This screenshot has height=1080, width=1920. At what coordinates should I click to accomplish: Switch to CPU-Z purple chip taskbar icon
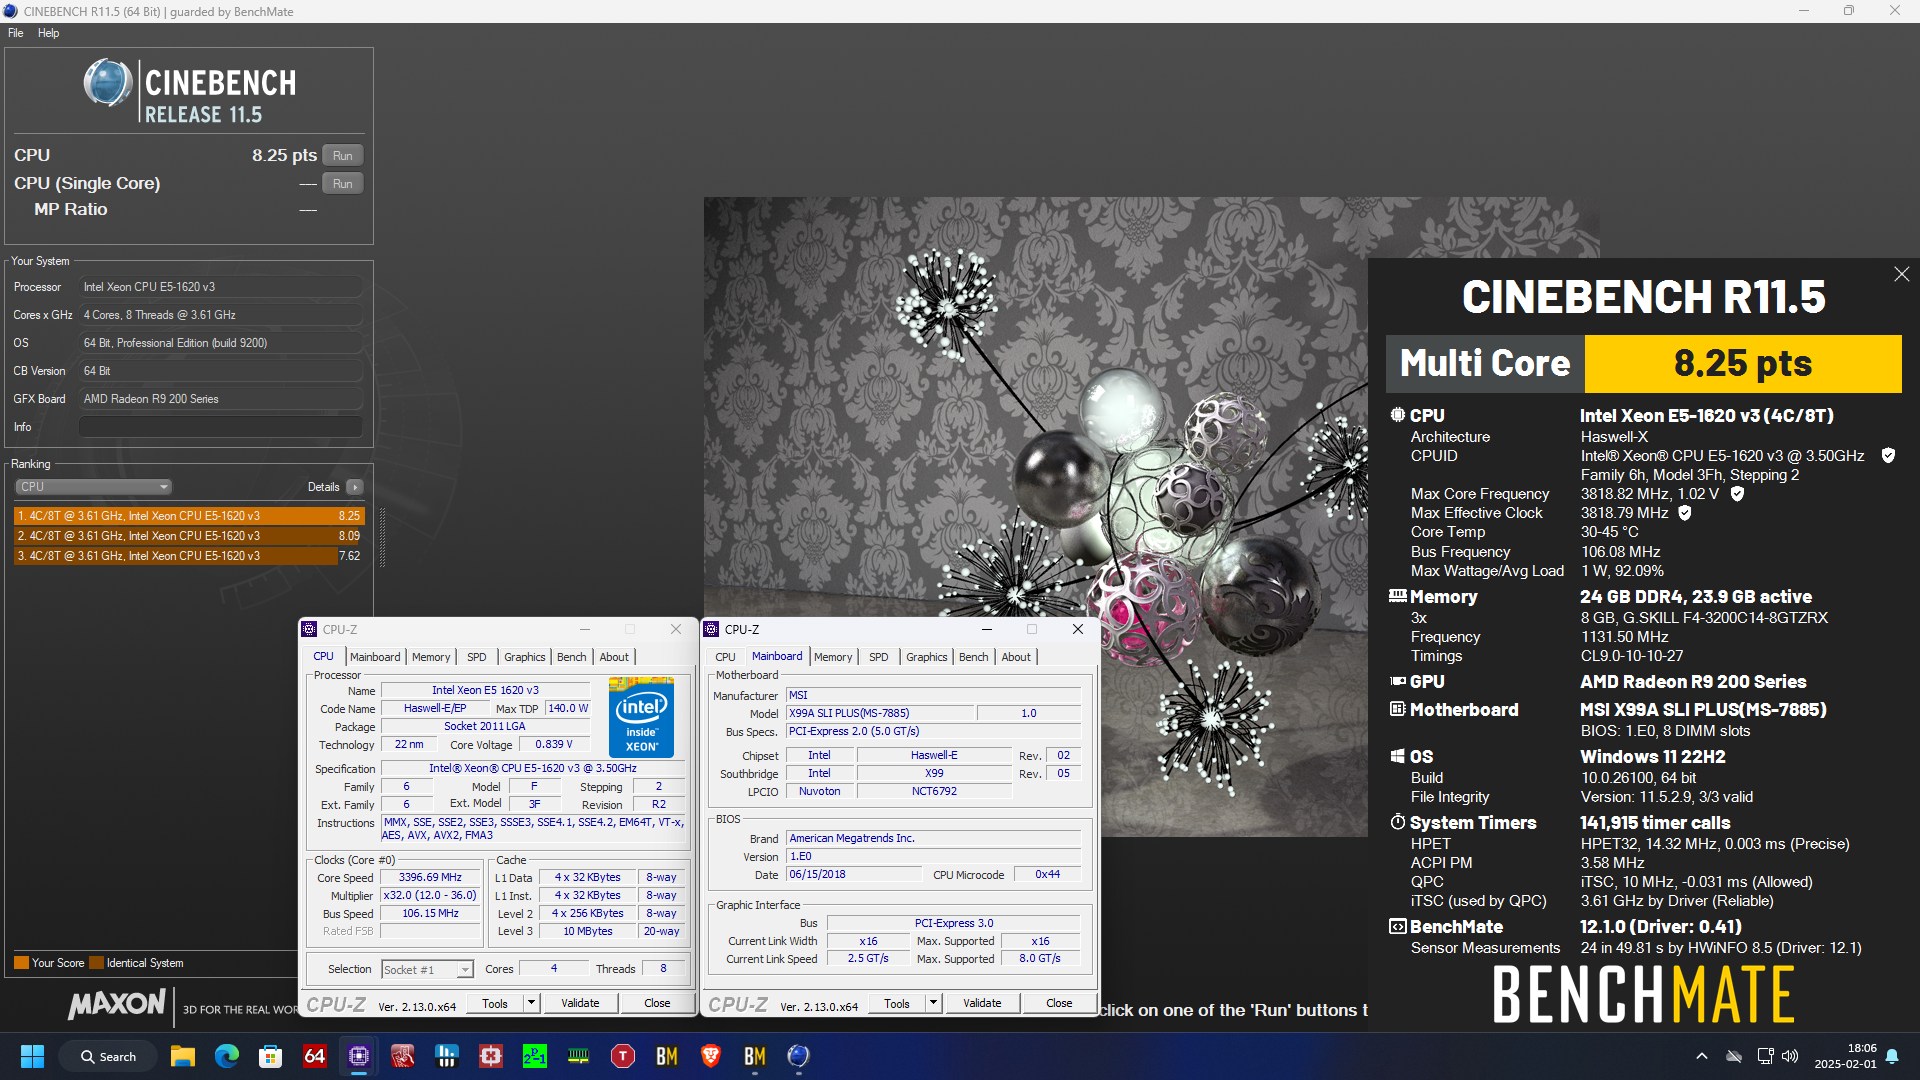tap(359, 1056)
